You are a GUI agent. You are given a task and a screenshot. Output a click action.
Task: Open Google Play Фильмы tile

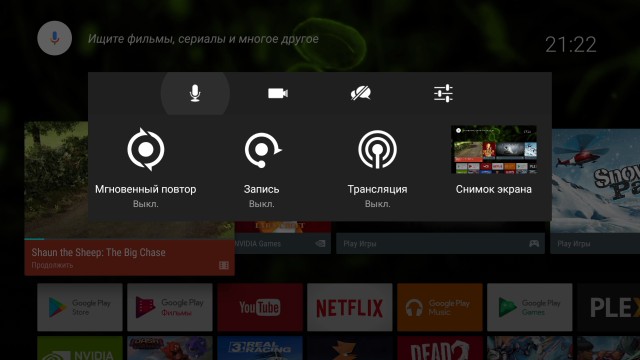[x=170, y=307]
